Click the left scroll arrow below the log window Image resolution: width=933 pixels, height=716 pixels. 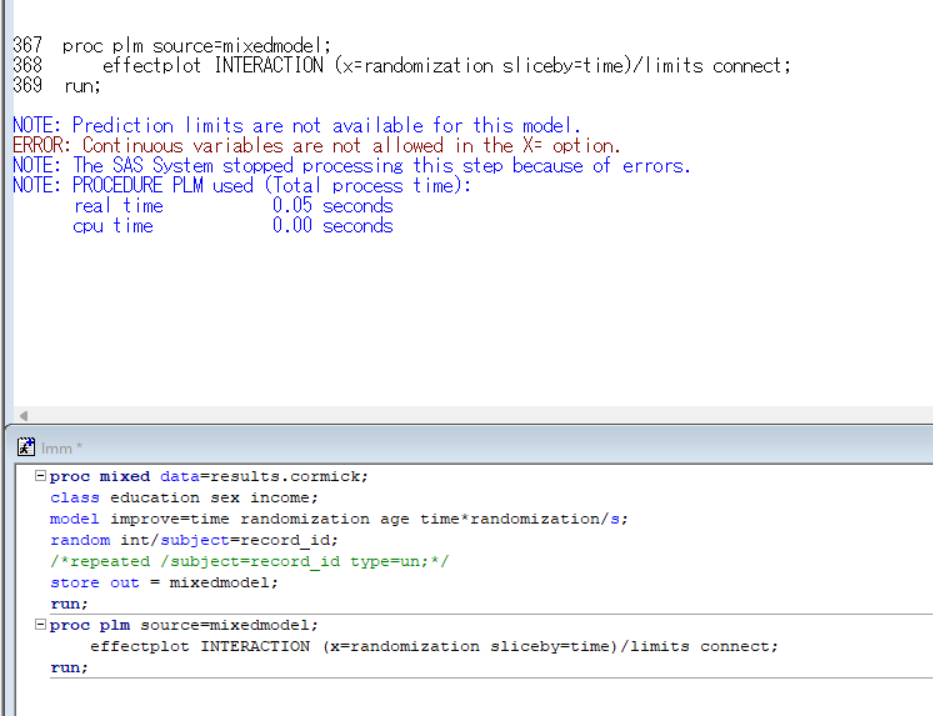(x=22, y=416)
